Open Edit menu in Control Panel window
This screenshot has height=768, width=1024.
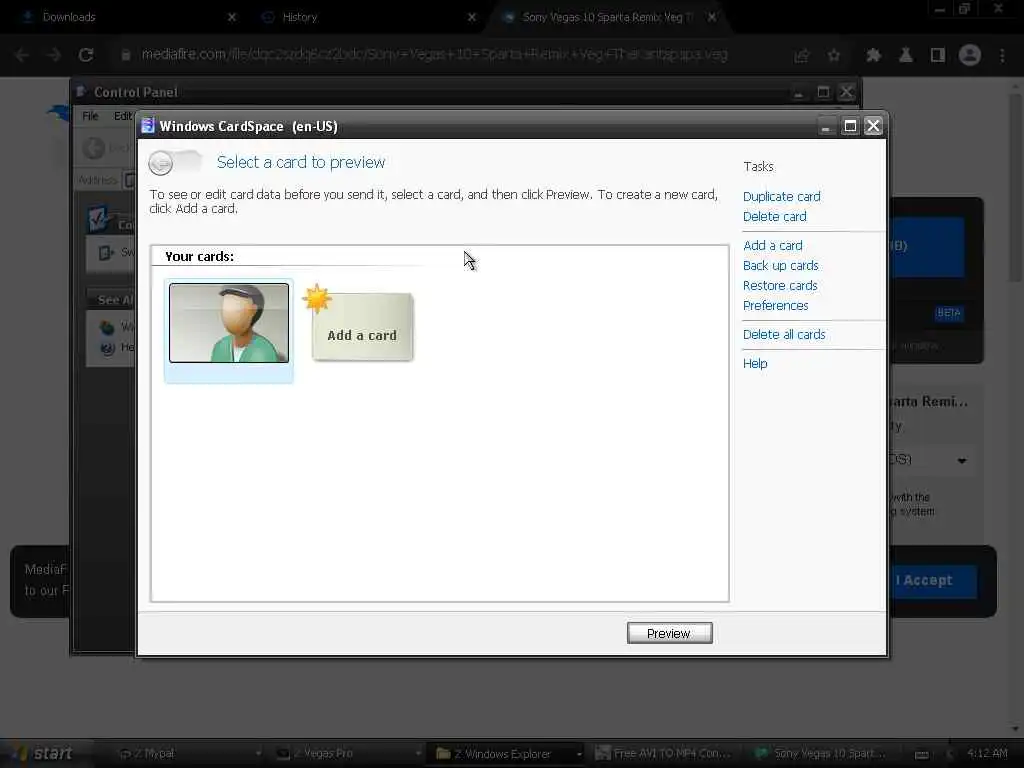(x=123, y=116)
